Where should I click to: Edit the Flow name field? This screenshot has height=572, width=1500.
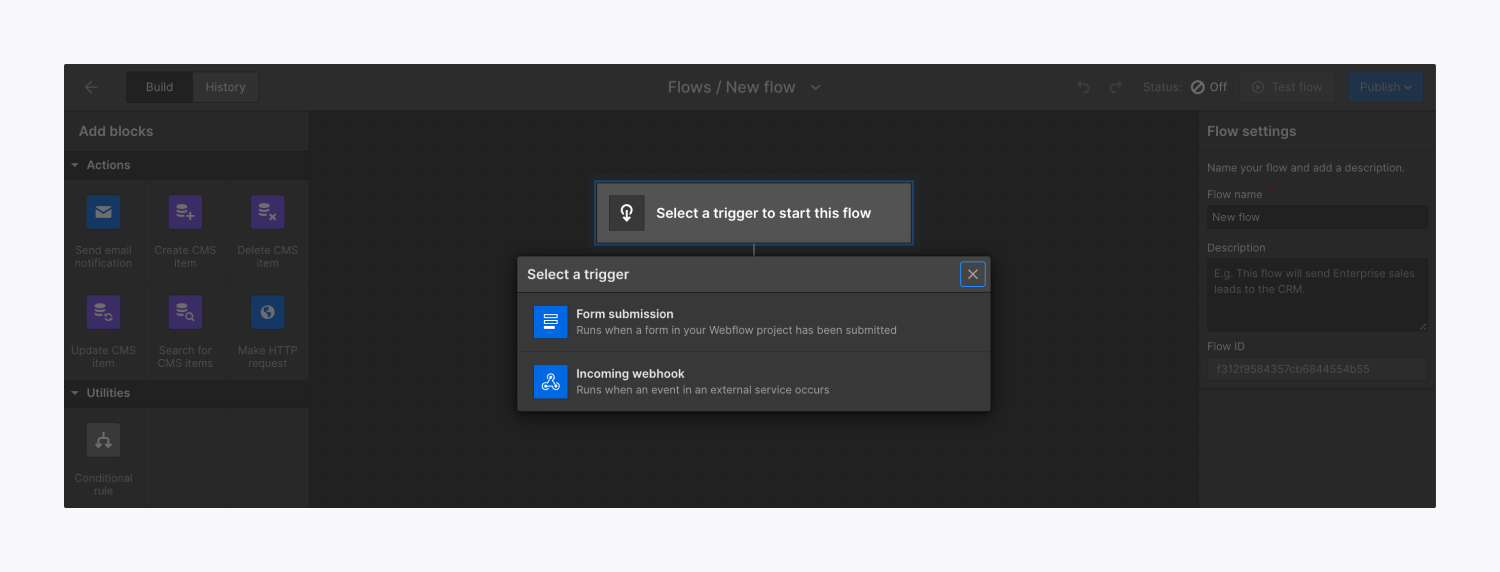[x=1317, y=217]
